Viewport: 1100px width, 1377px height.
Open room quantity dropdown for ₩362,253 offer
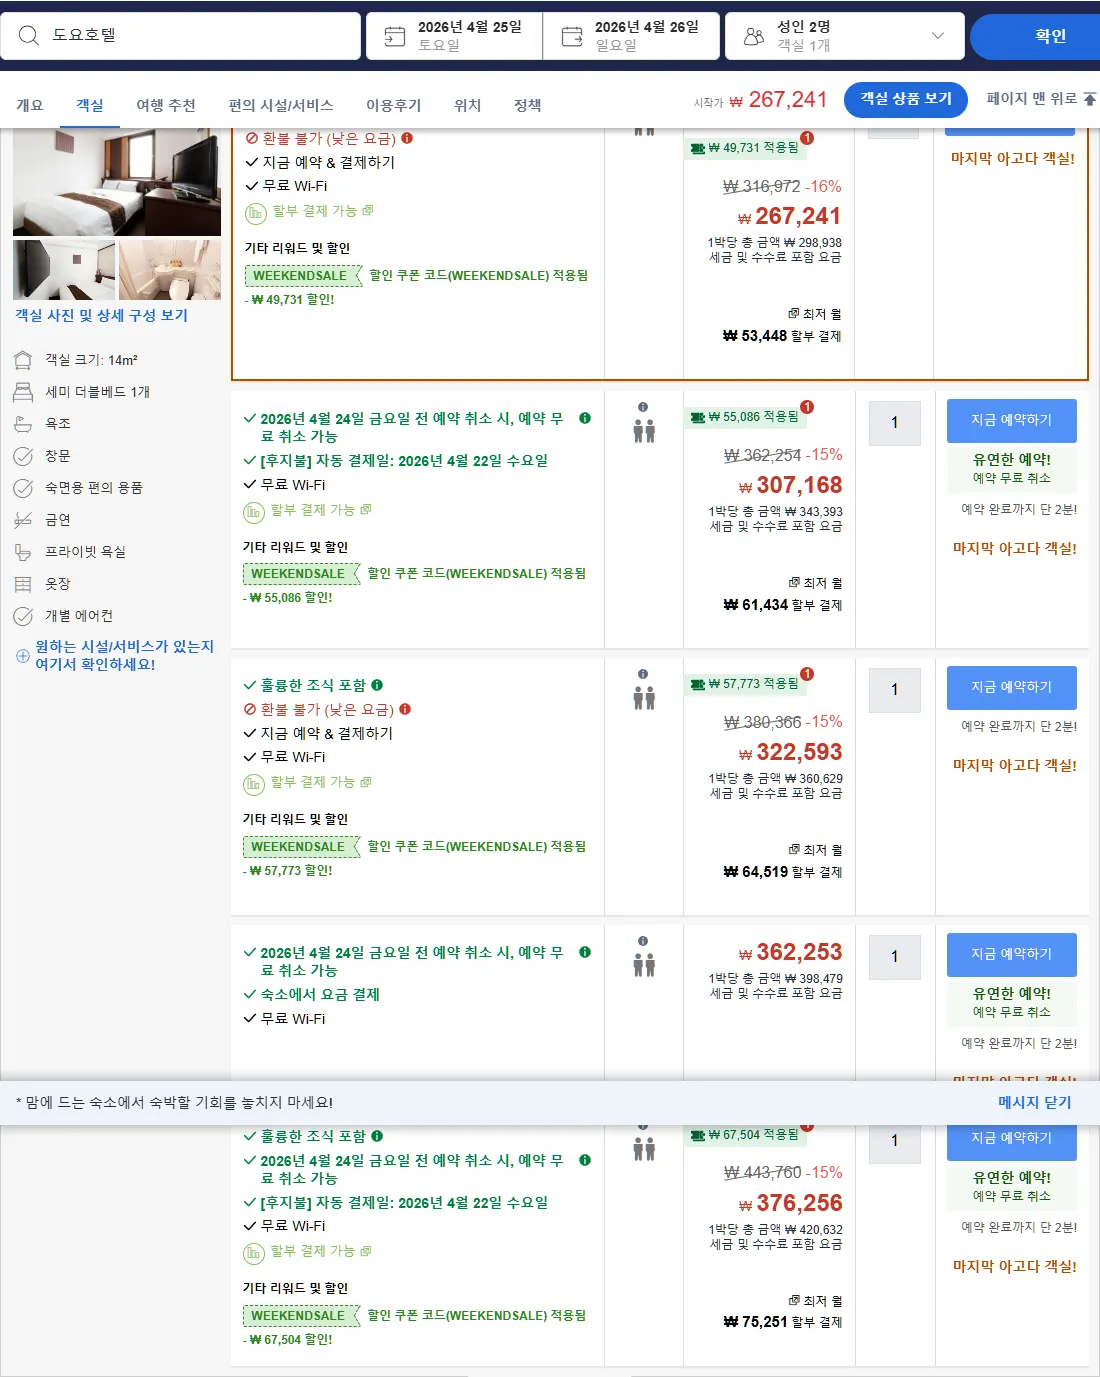coord(895,957)
